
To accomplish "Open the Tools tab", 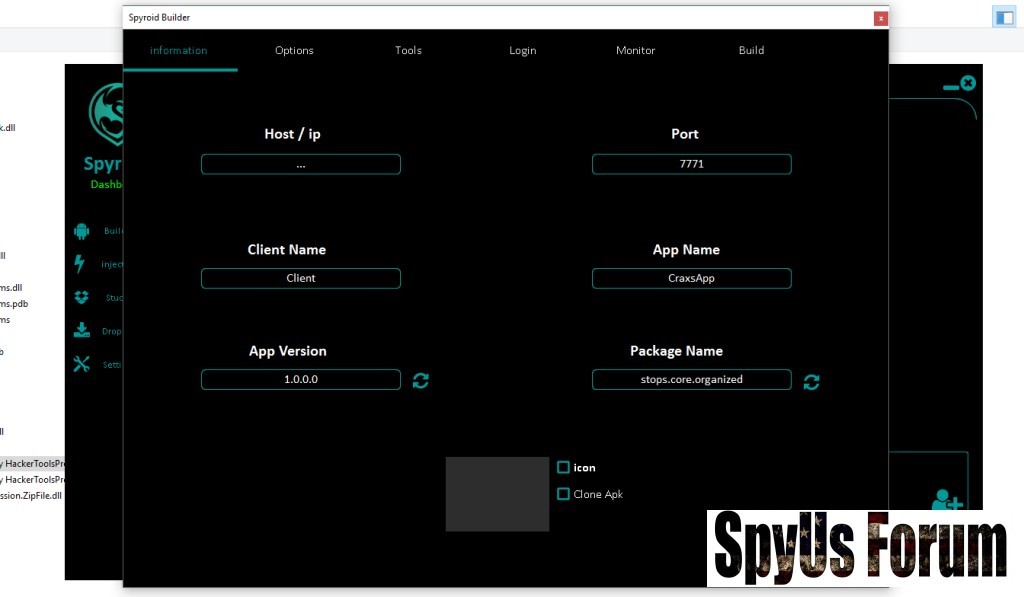I will [x=408, y=51].
